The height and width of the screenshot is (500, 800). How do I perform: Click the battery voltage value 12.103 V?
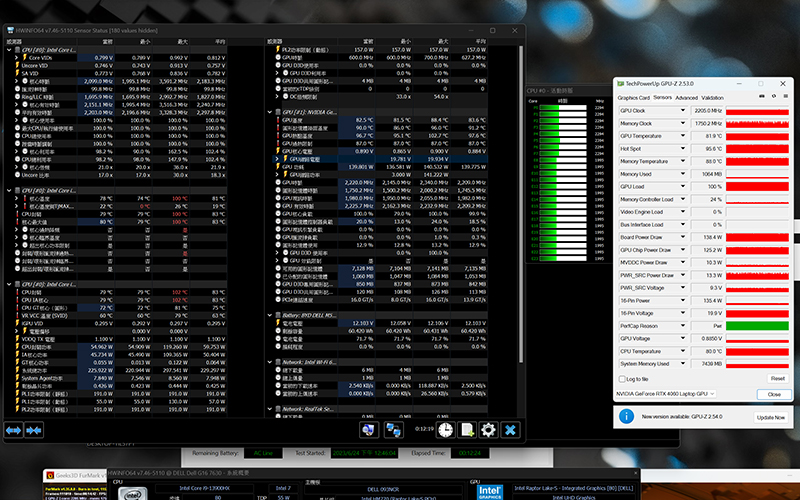point(356,323)
